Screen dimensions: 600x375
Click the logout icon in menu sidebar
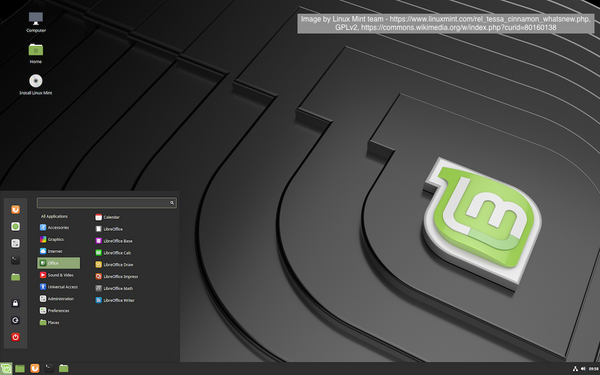[x=15, y=320]
